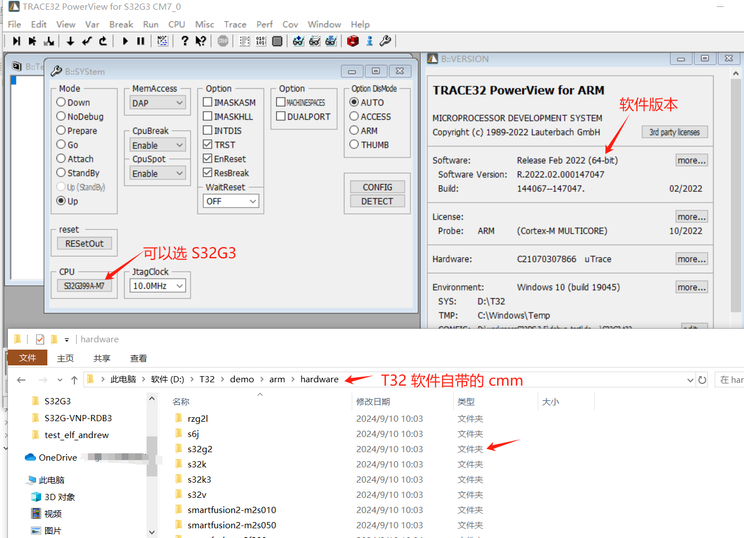Viewport: 744px width, 538px height.
Task: Open the JtagClock 10.0MHz dropdown
Action: click(157, 286)
